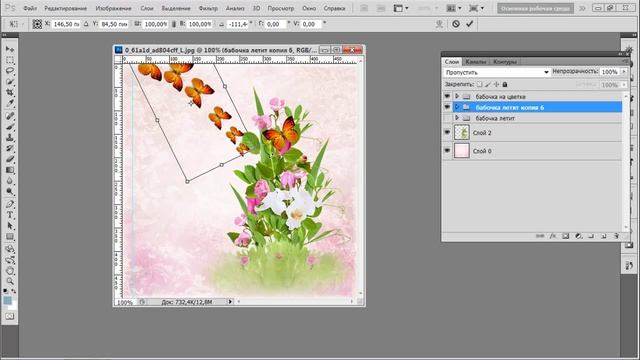
Task: Click the create new group icon
Action: pos(591,236)
